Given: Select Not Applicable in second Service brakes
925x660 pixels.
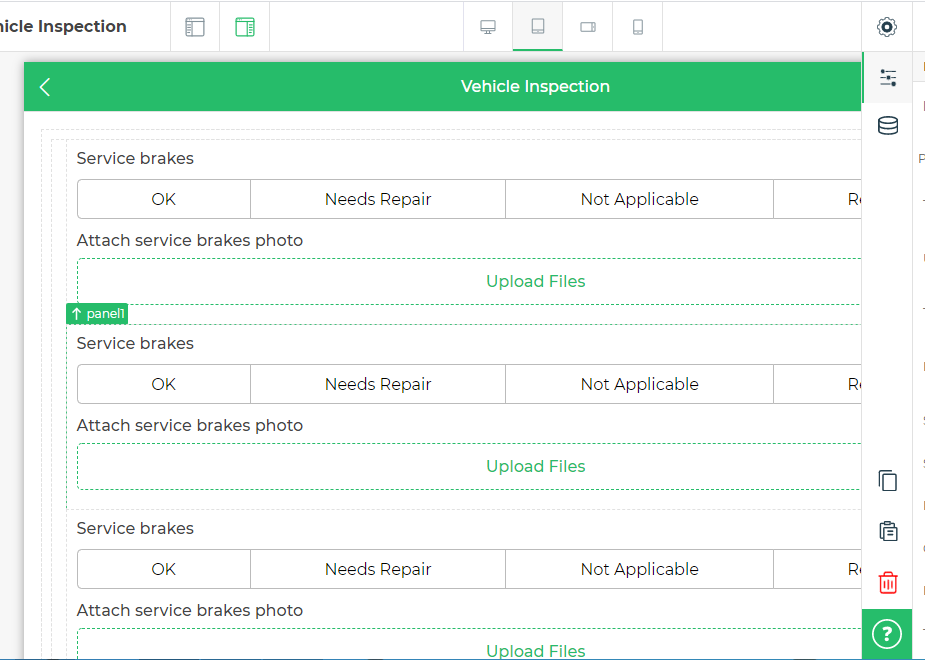Looking at the screenshot, I should click(639, 384).
